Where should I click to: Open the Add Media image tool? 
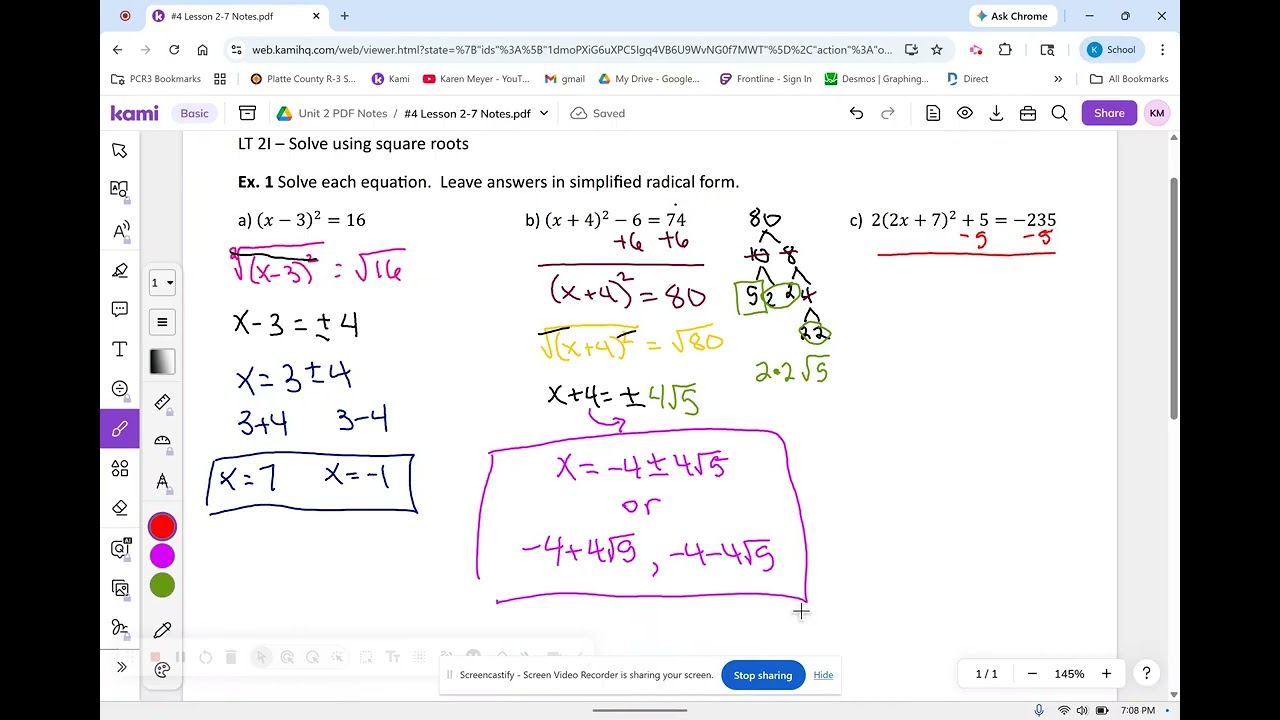tap(120, 588)
